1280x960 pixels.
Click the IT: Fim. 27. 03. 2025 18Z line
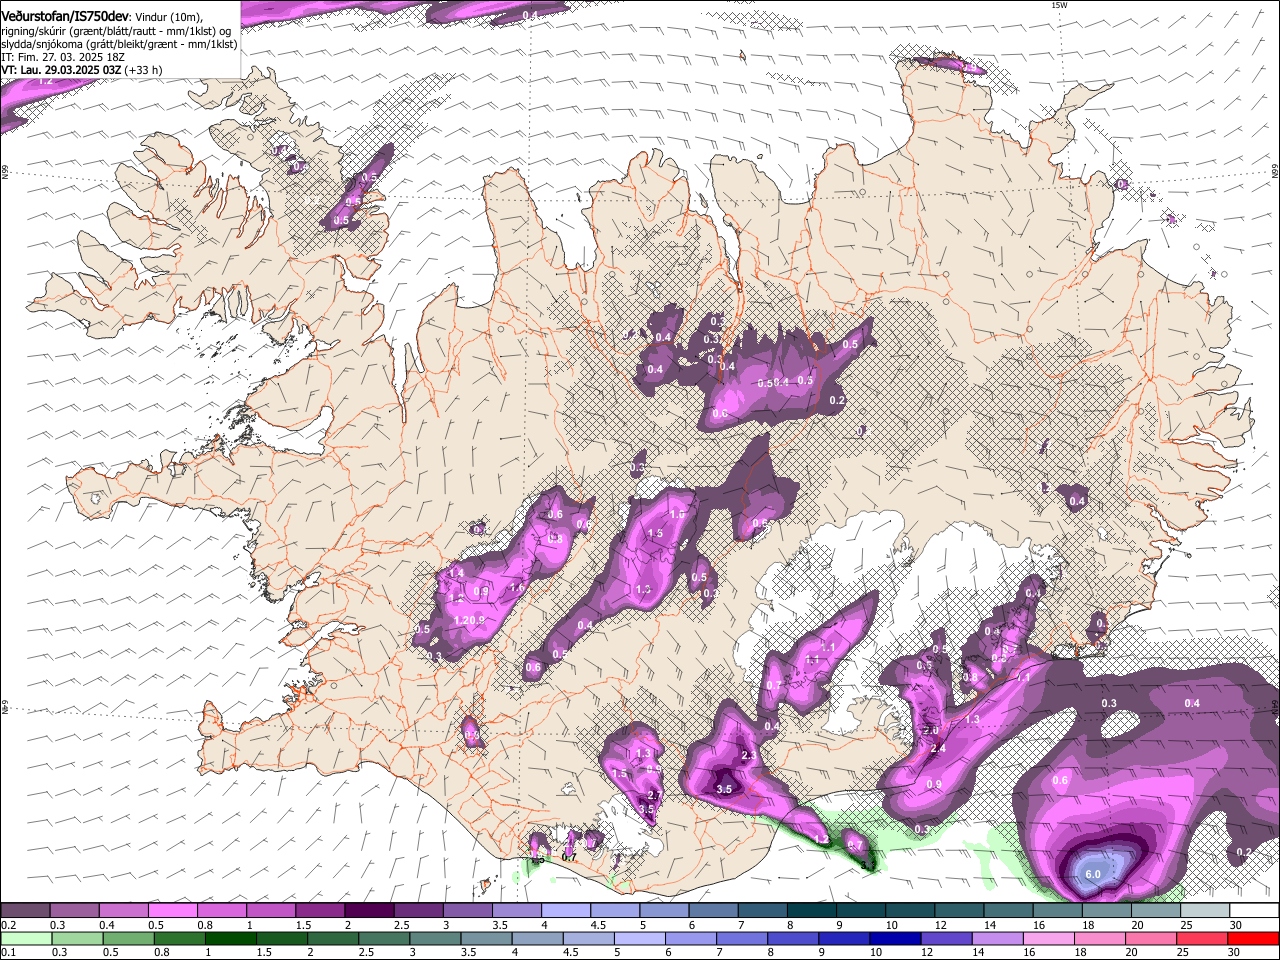(64, 57)
